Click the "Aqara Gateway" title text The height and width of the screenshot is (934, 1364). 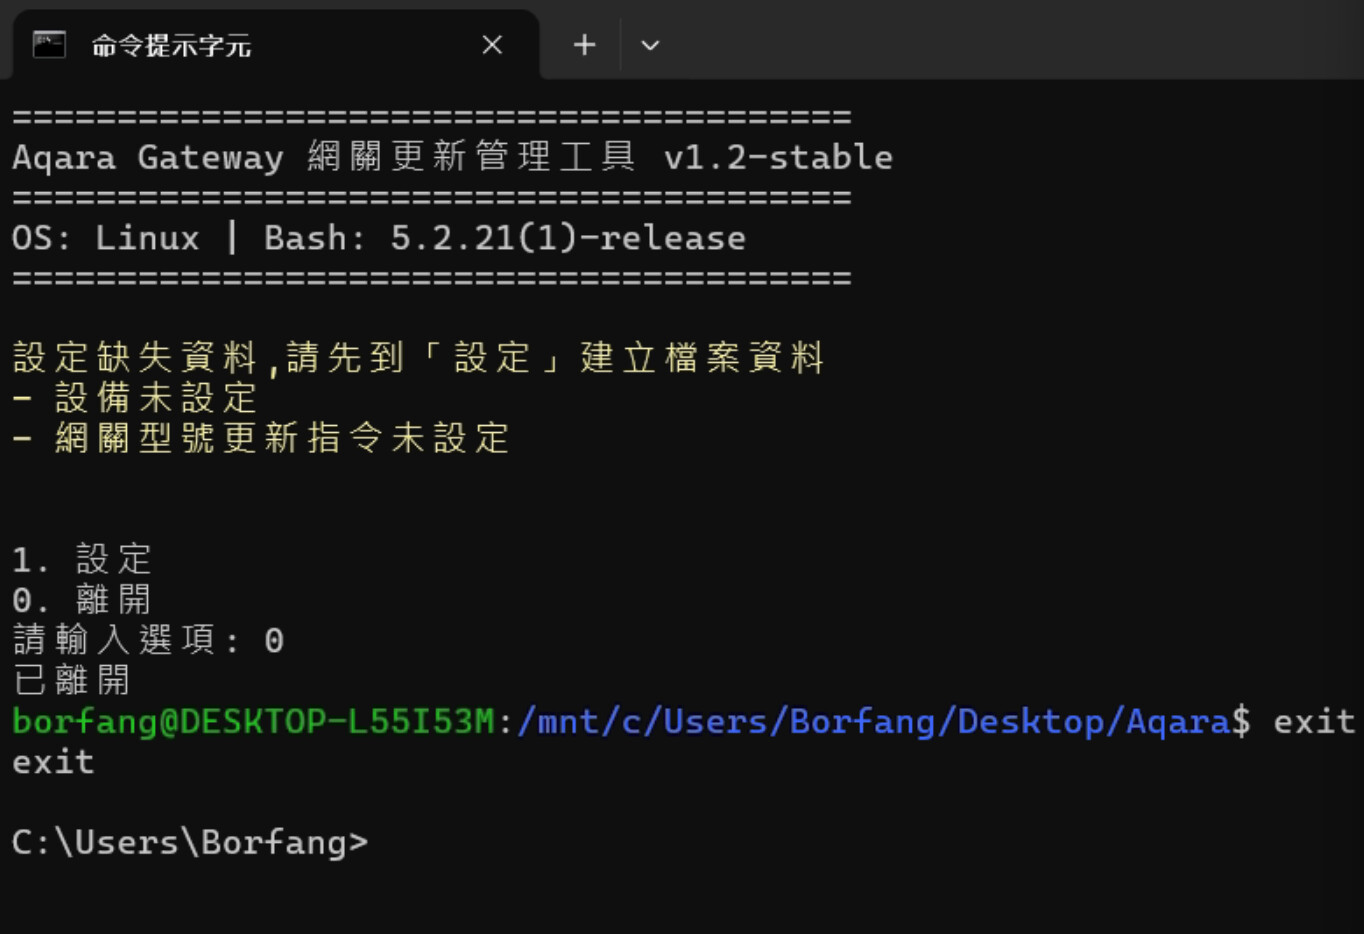(x=148, y=157)
